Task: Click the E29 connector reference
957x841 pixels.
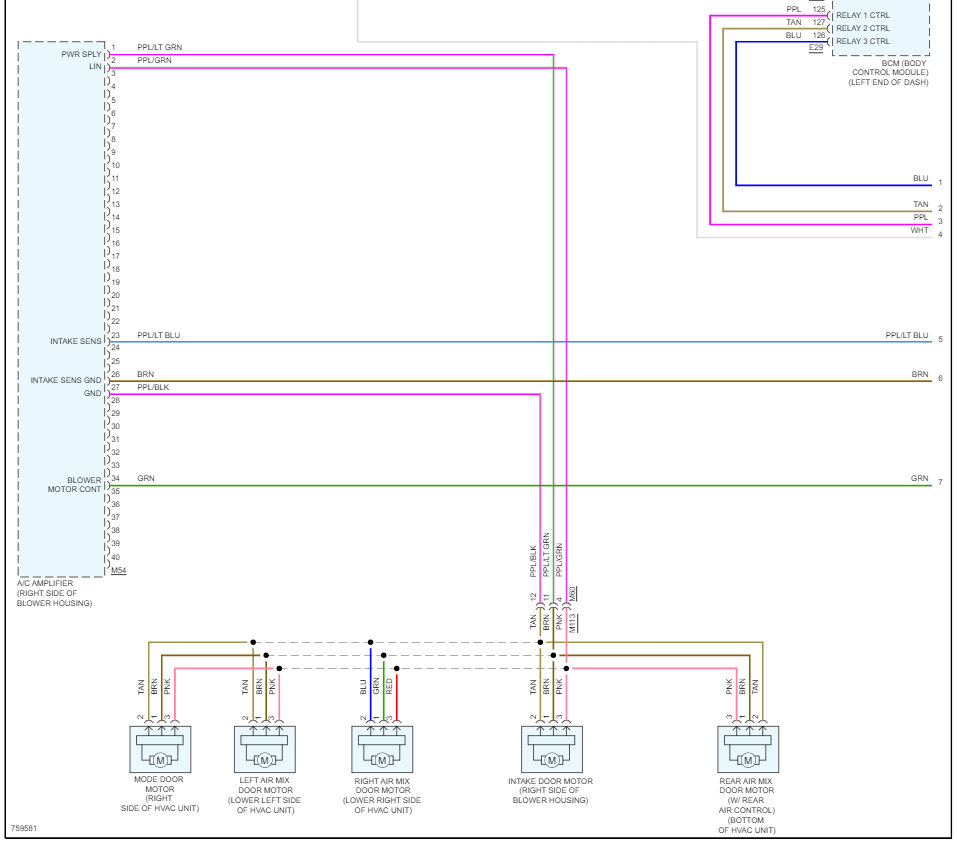Action: [x=816, y=48]
